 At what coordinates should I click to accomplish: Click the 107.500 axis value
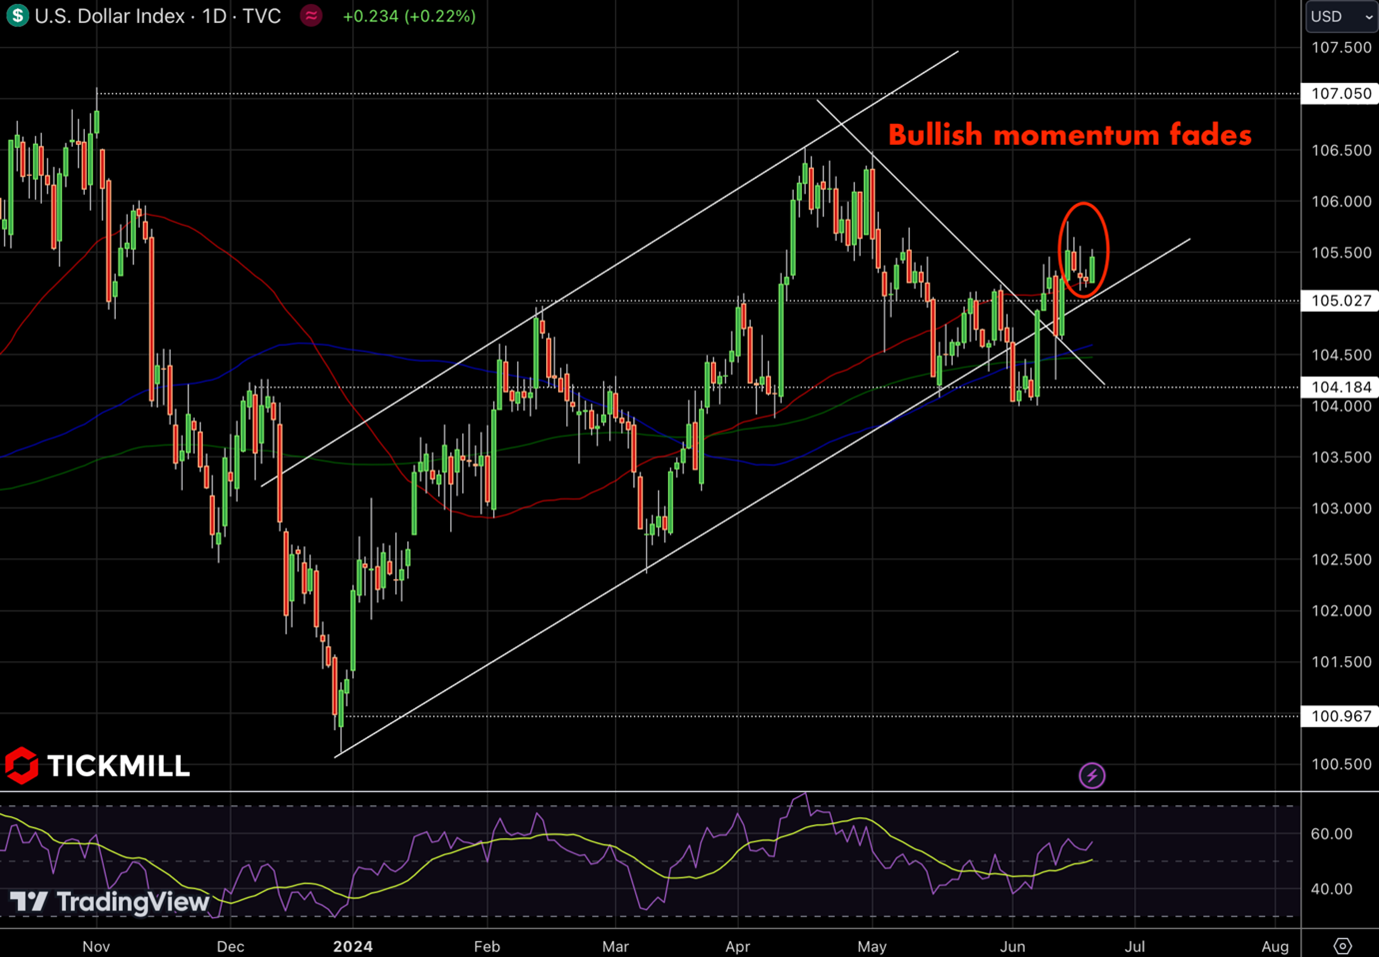click(1341, 47)
